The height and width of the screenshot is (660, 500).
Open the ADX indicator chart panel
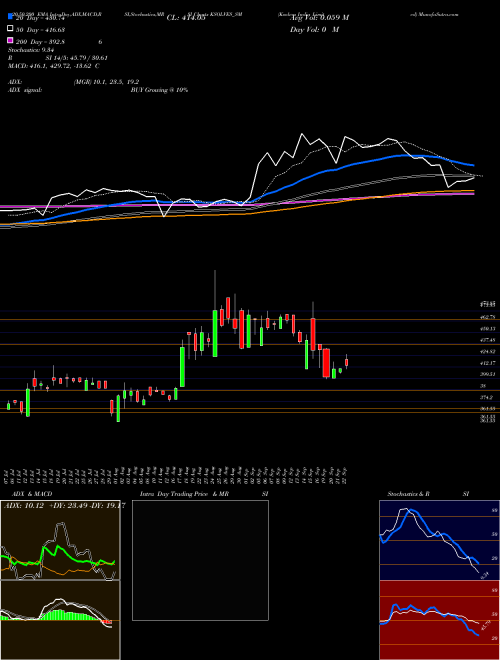coord(60,540)
